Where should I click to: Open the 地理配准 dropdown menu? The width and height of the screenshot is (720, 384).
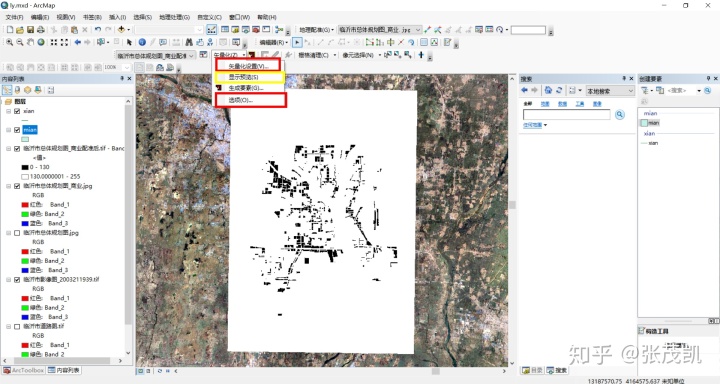pos(317,30)
